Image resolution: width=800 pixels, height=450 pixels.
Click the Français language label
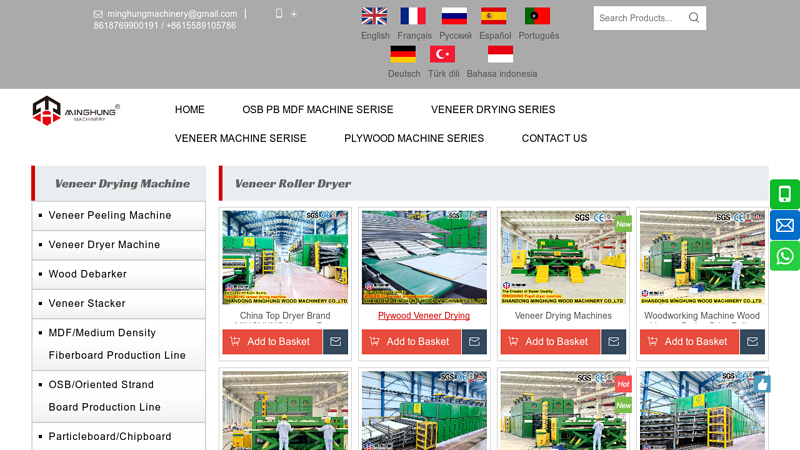pos(414,36)
